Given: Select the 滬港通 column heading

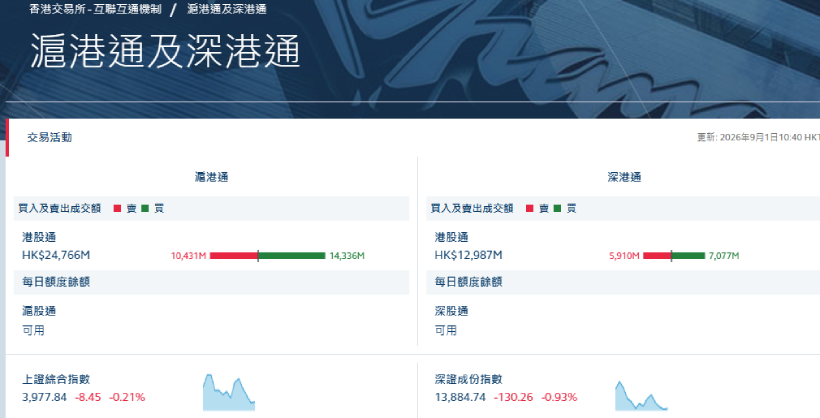Looking at the screenshot, I should [212, 177].
